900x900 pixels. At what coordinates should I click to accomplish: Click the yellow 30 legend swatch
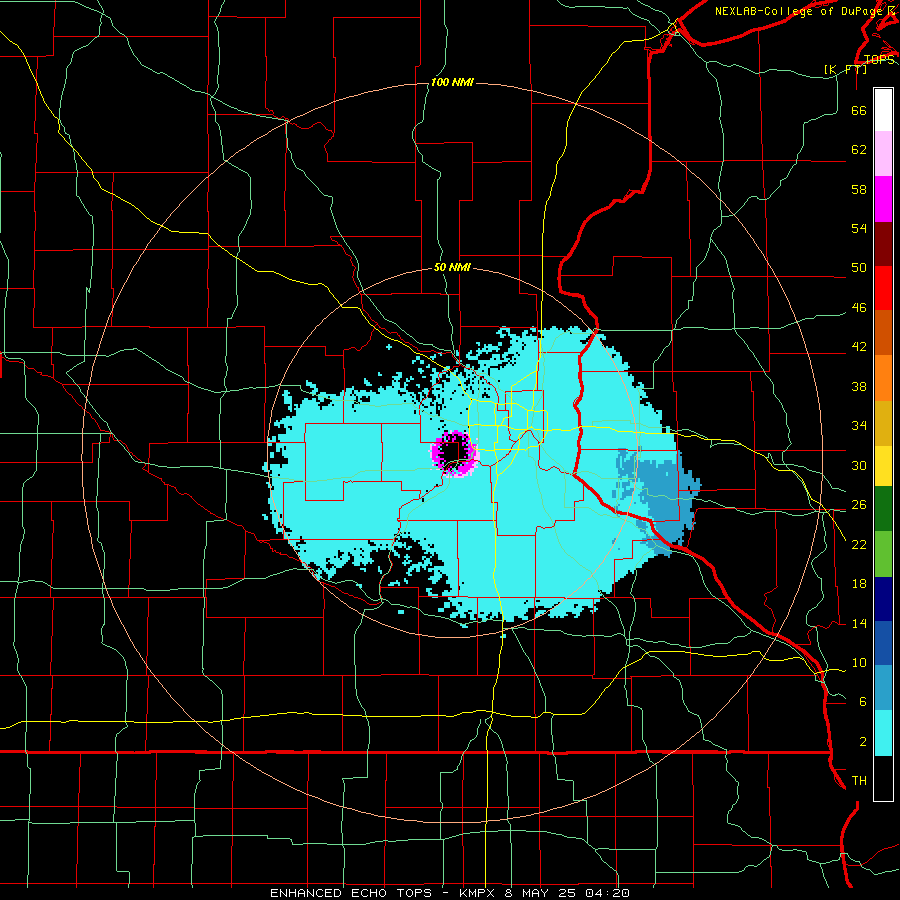pos(883,466)
